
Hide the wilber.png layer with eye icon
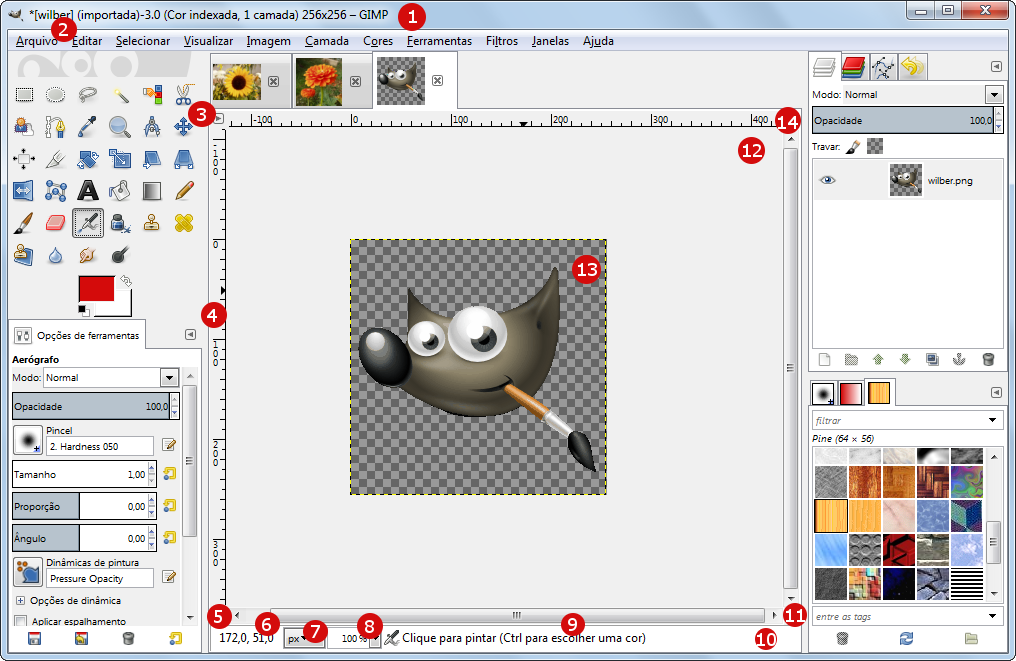pos(828,181)
